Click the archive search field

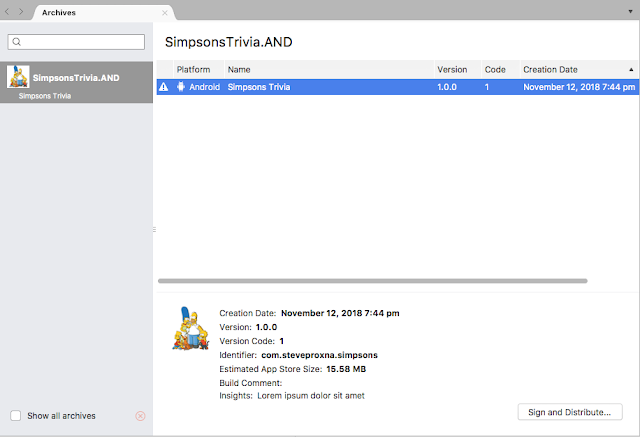tap(76, 42)
